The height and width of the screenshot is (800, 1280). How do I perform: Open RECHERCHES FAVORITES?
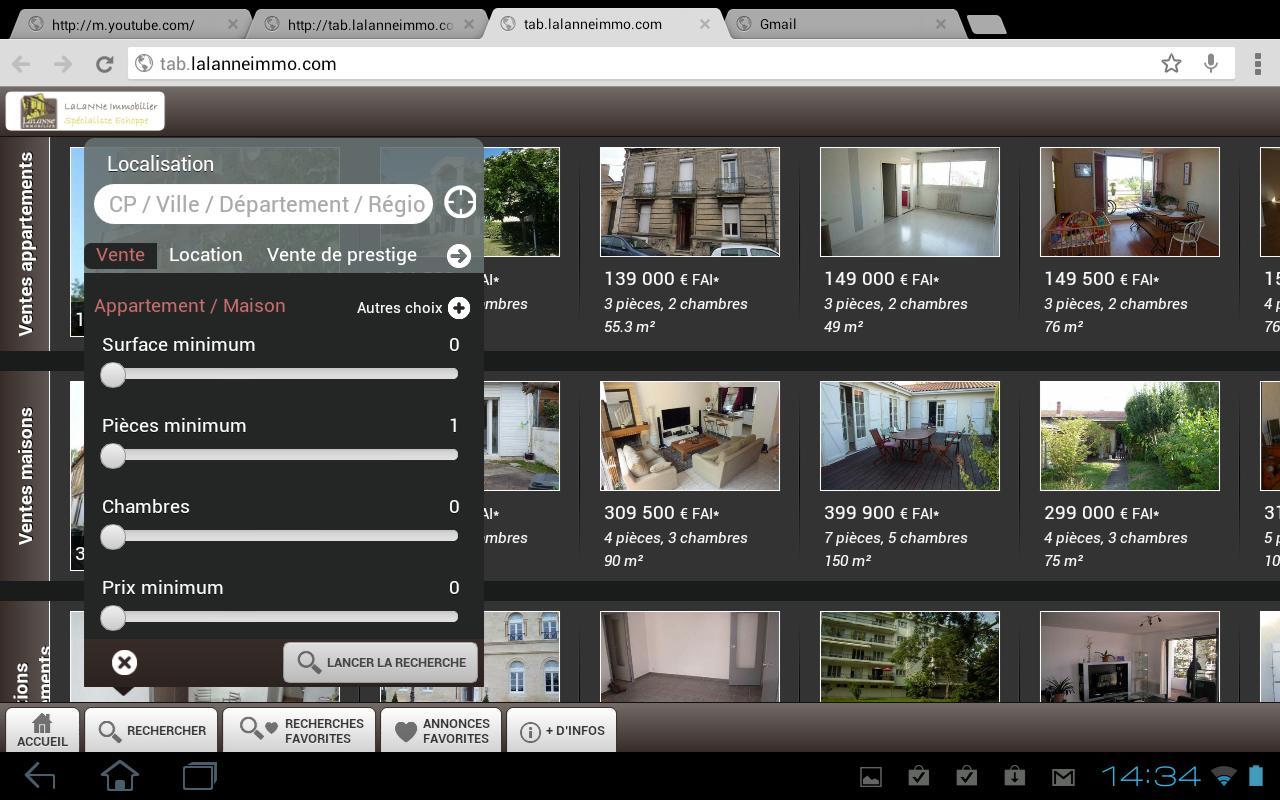tap(299, 730)
